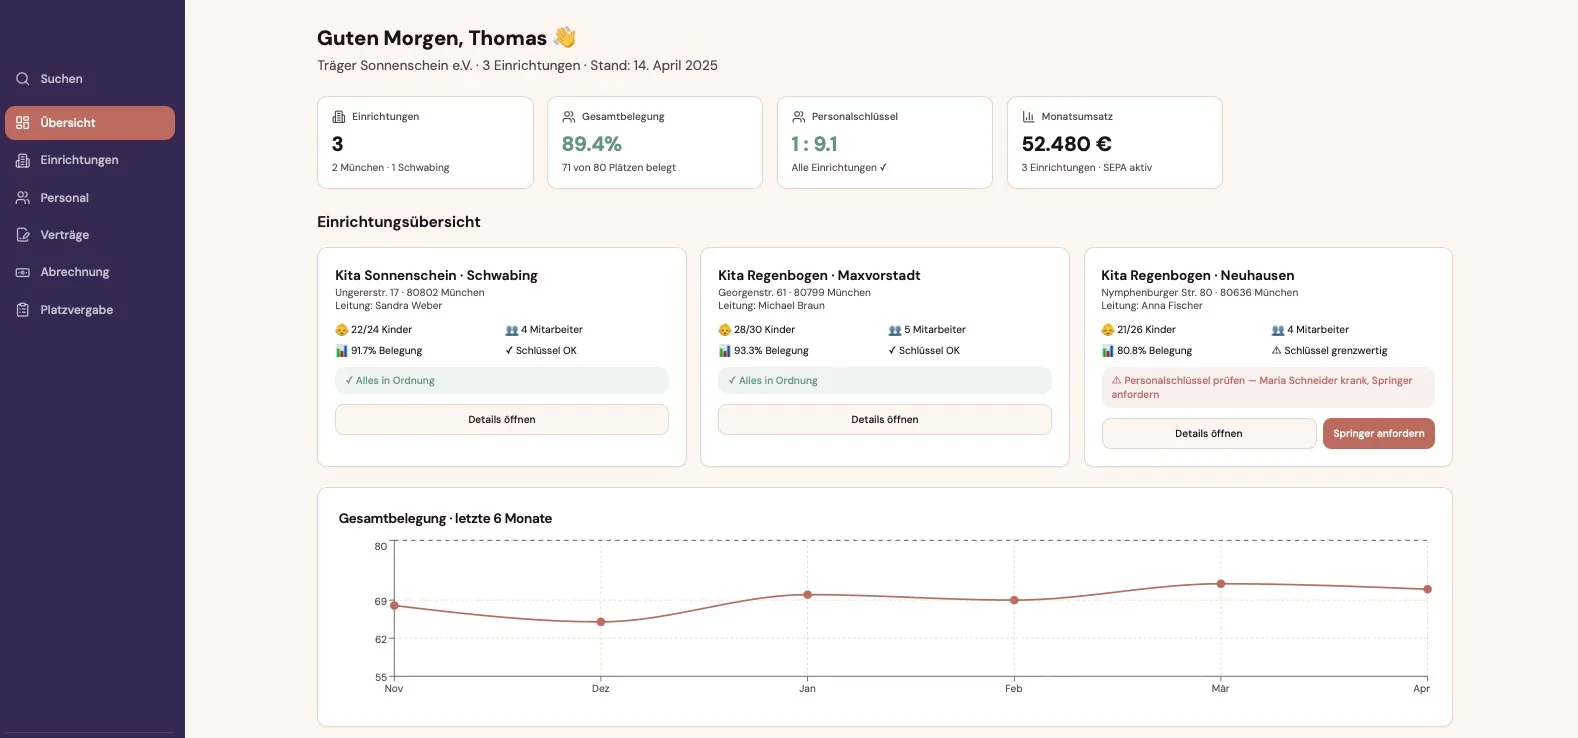Click Alles in Ordnung status in Schwabing card

tap(502, 381)
